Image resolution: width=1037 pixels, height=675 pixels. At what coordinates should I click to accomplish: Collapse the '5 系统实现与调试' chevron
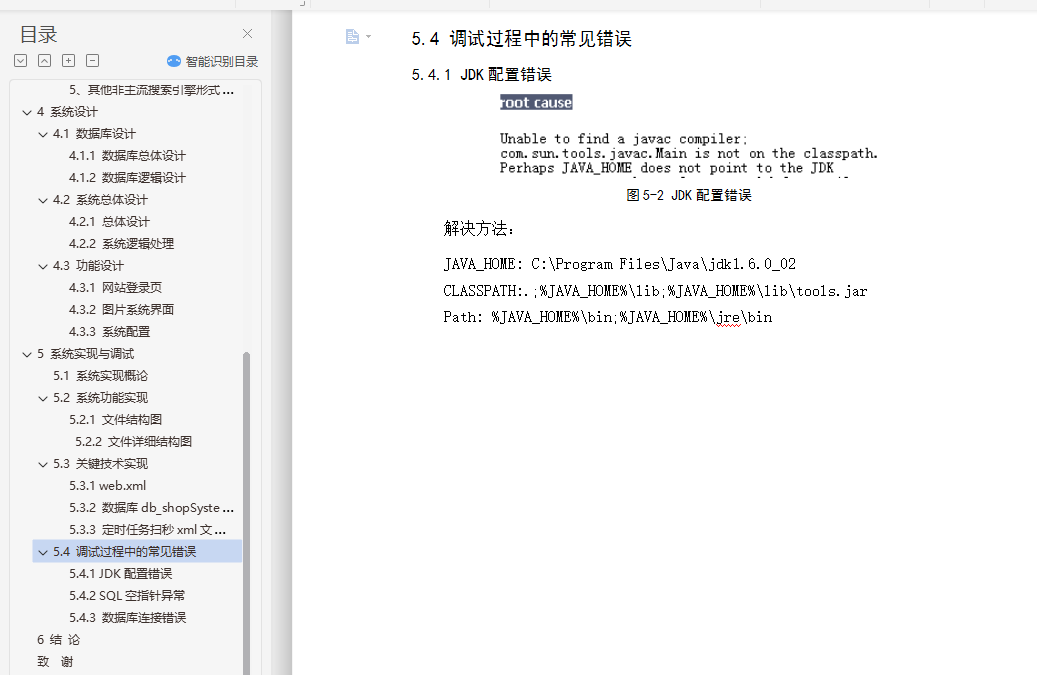pos(27,354)
